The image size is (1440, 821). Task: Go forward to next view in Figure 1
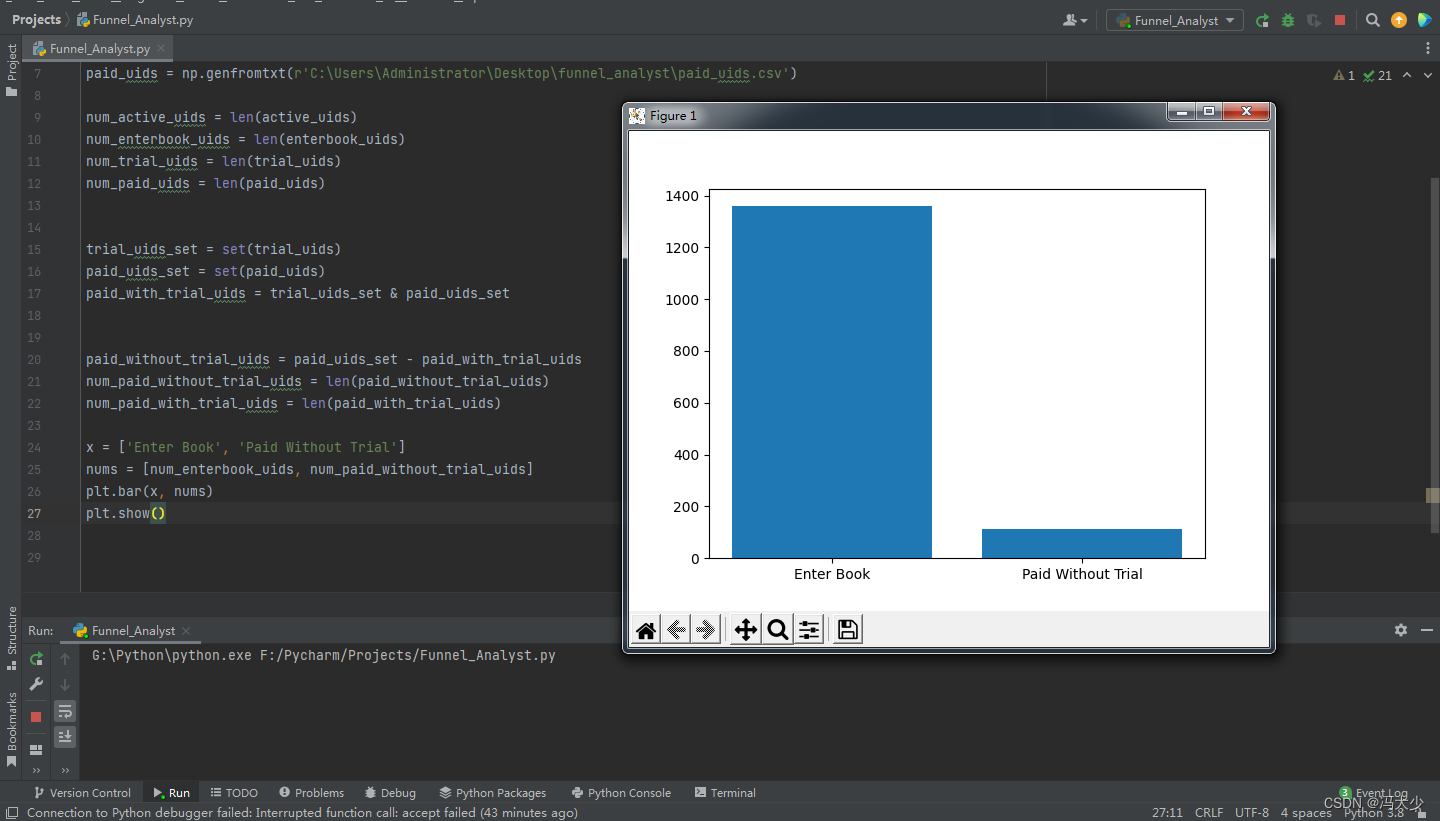706,630
